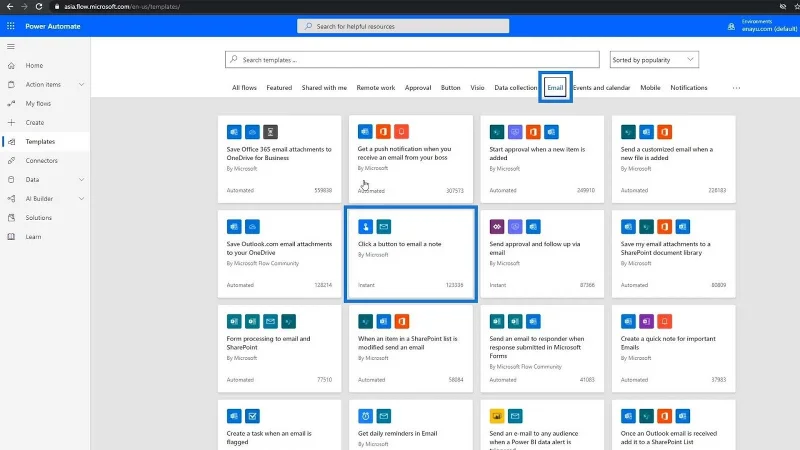Open Save Office 365 email attachments template card
800x450 pixels.
coord(280,159)
